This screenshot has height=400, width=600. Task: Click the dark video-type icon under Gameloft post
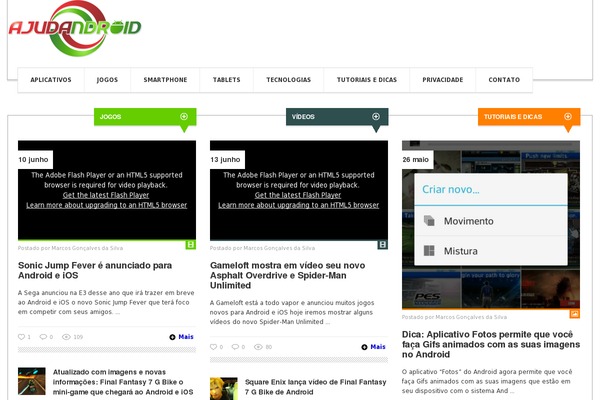(x=383, y=245)
